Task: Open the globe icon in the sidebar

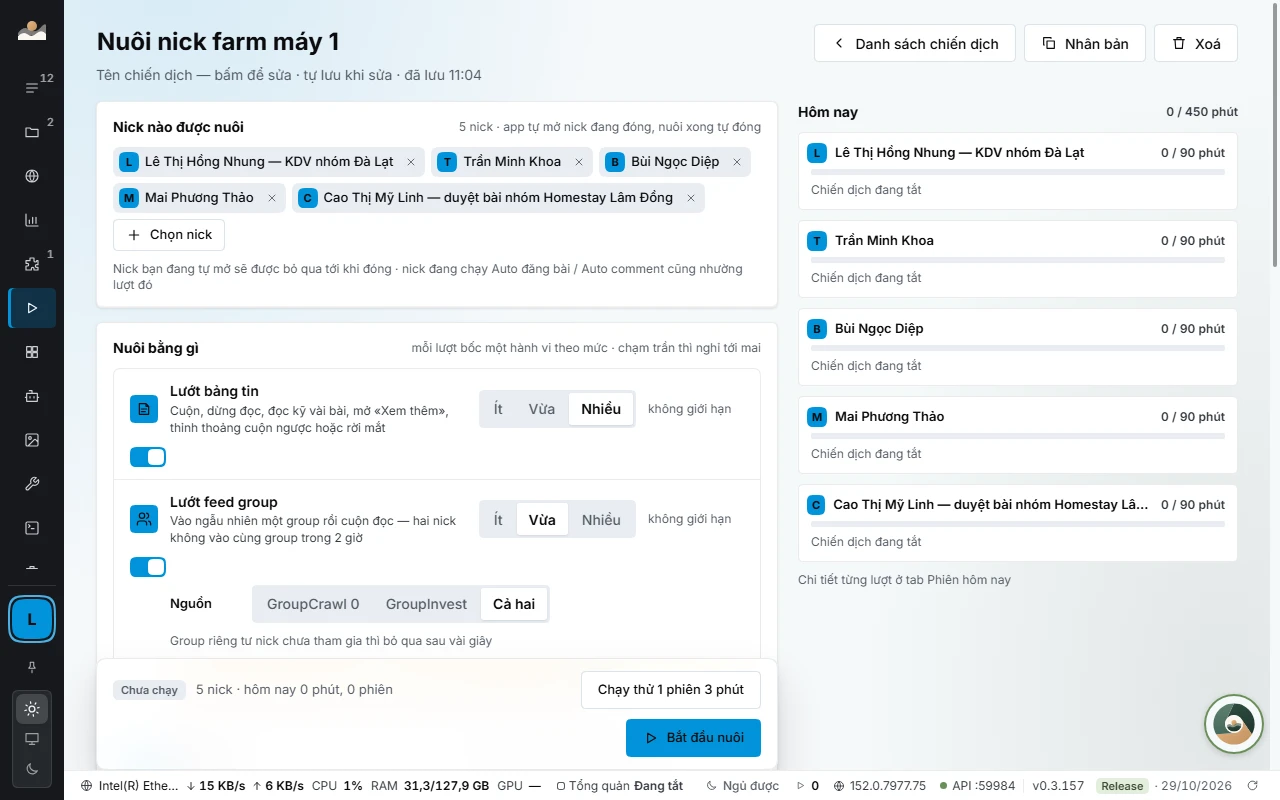Action: click(32, 176)
